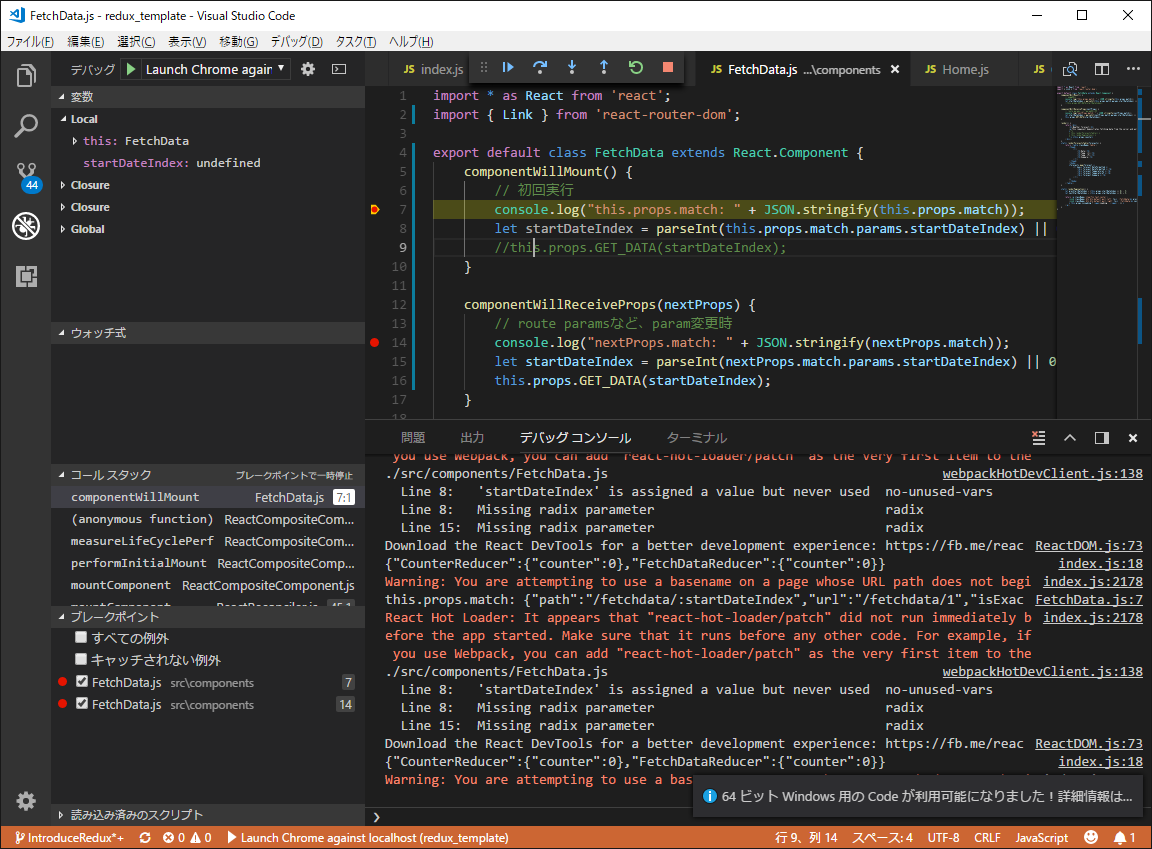Screen dimensions: 1152x849
Task: Expand the 'this: FetchData' variable
Action: (x=75, y=141)
